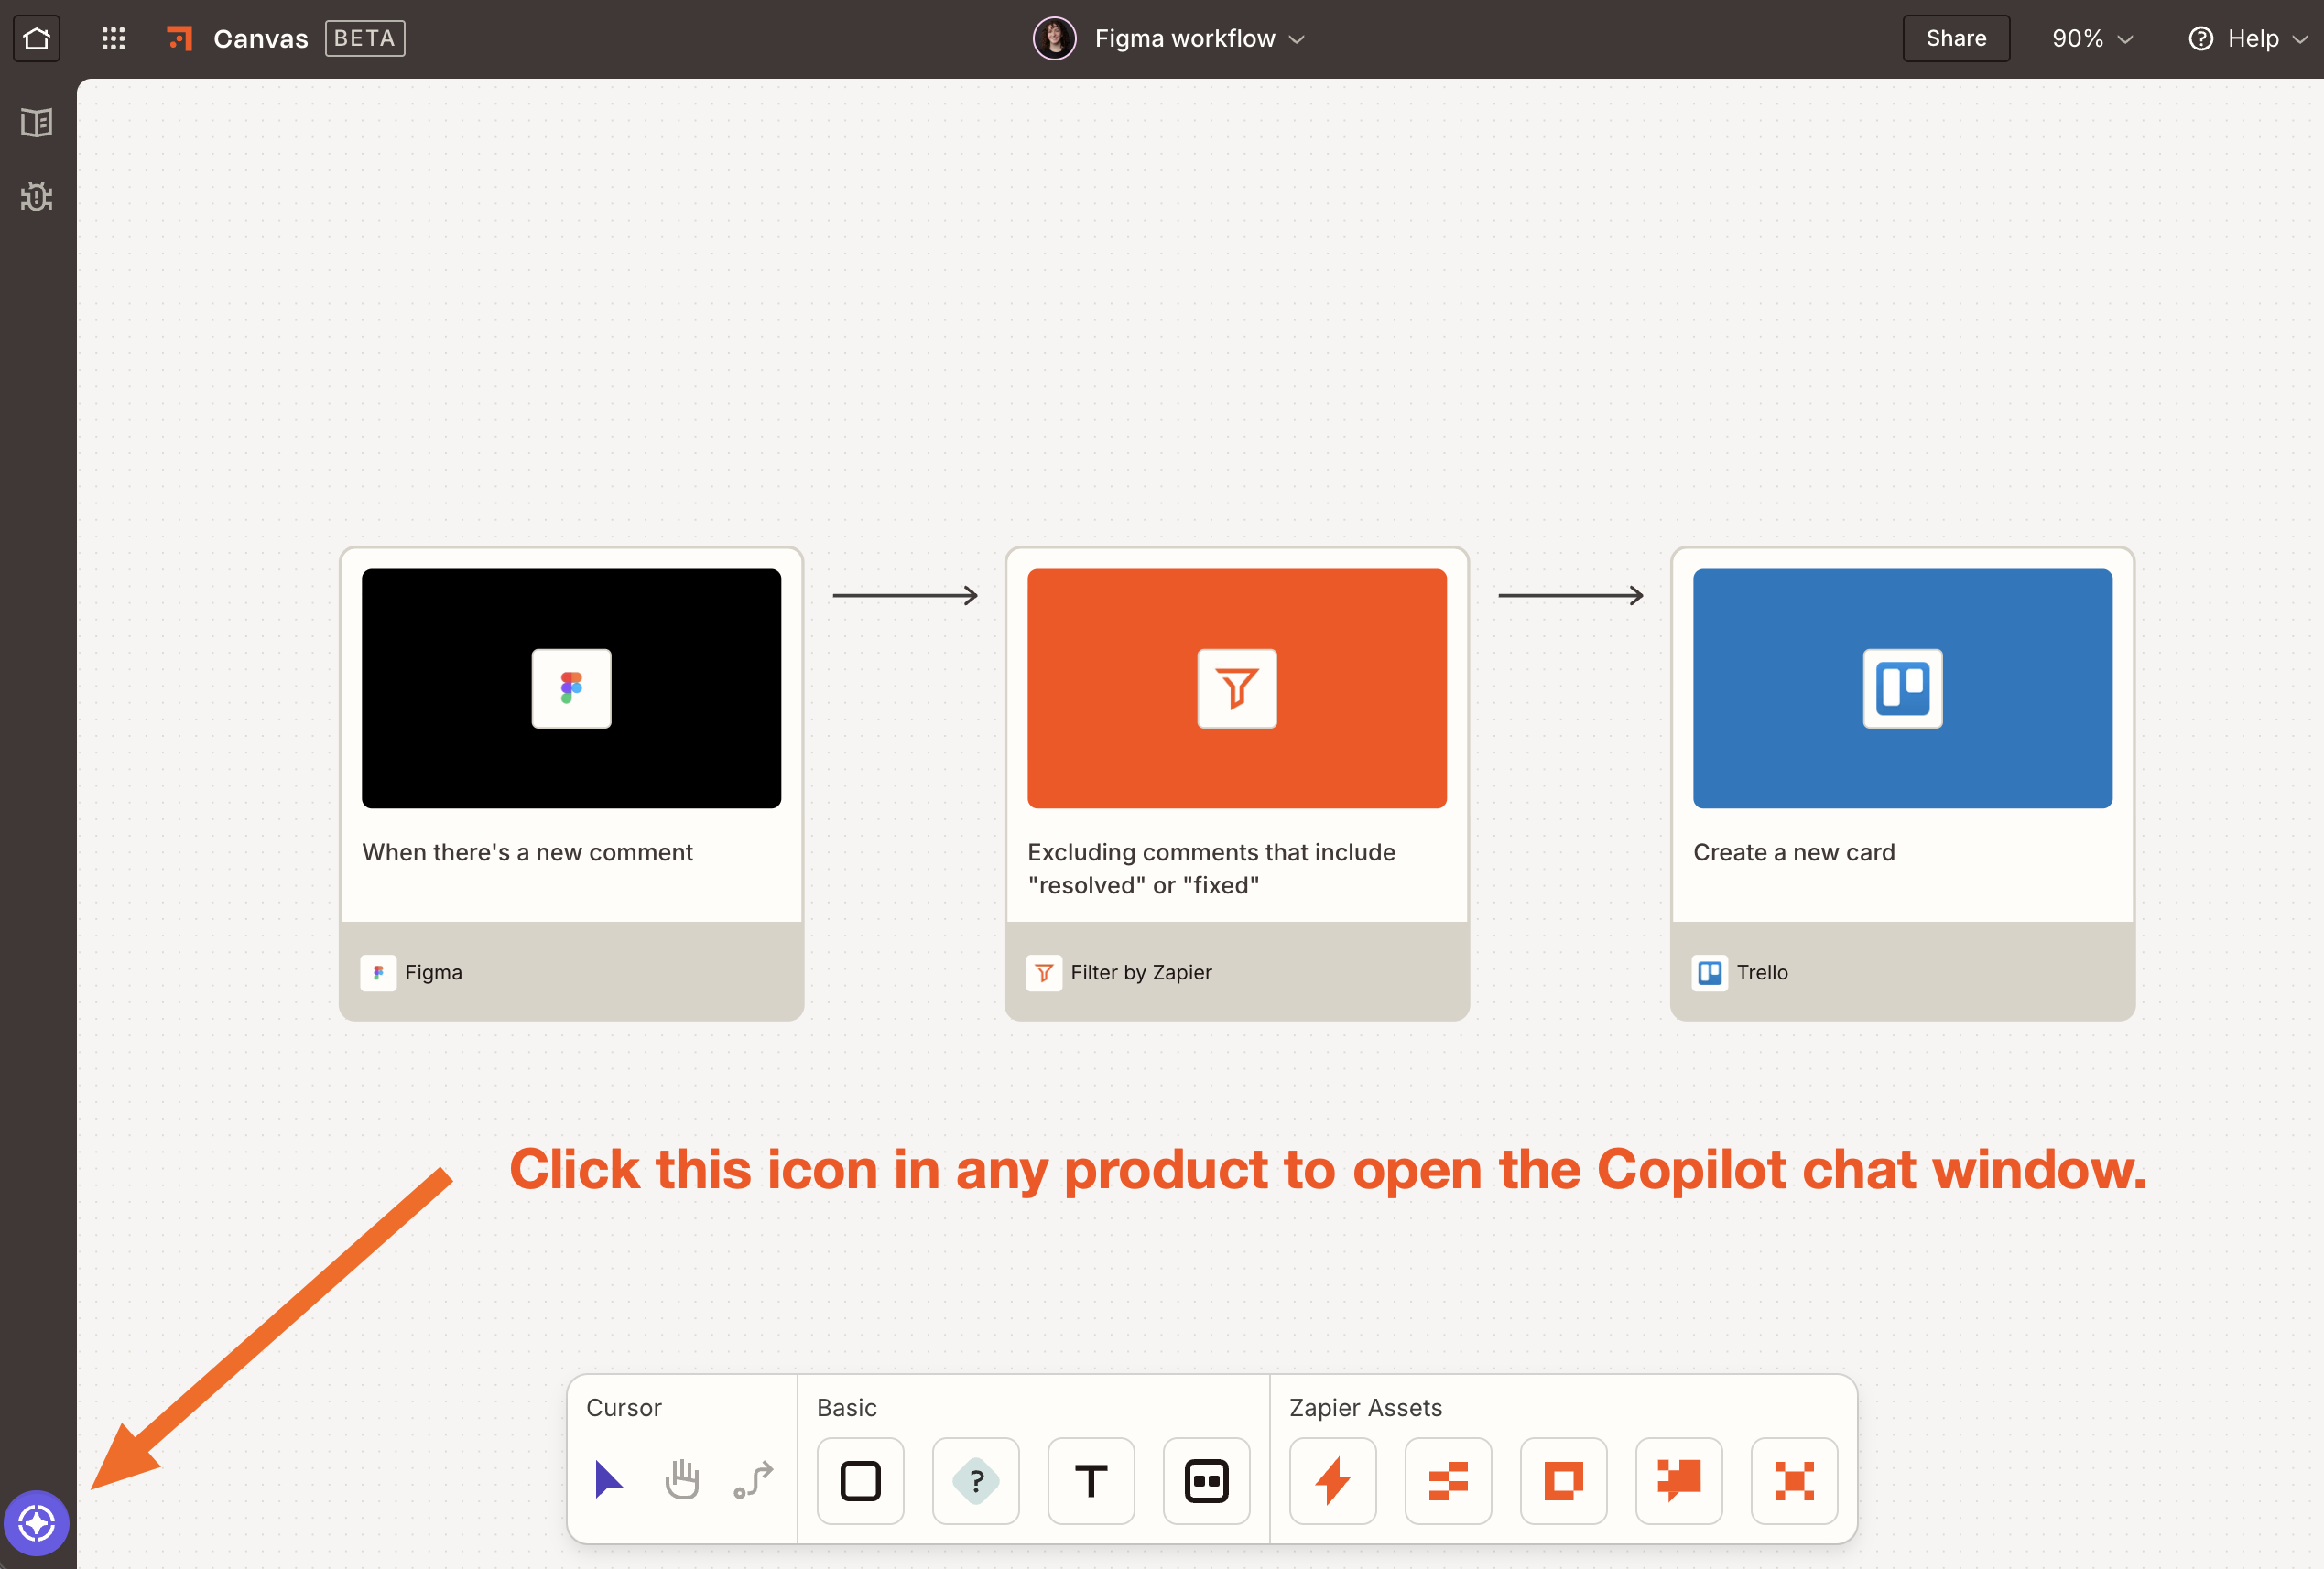Click the "Create a new card" text

(1794, 852)
